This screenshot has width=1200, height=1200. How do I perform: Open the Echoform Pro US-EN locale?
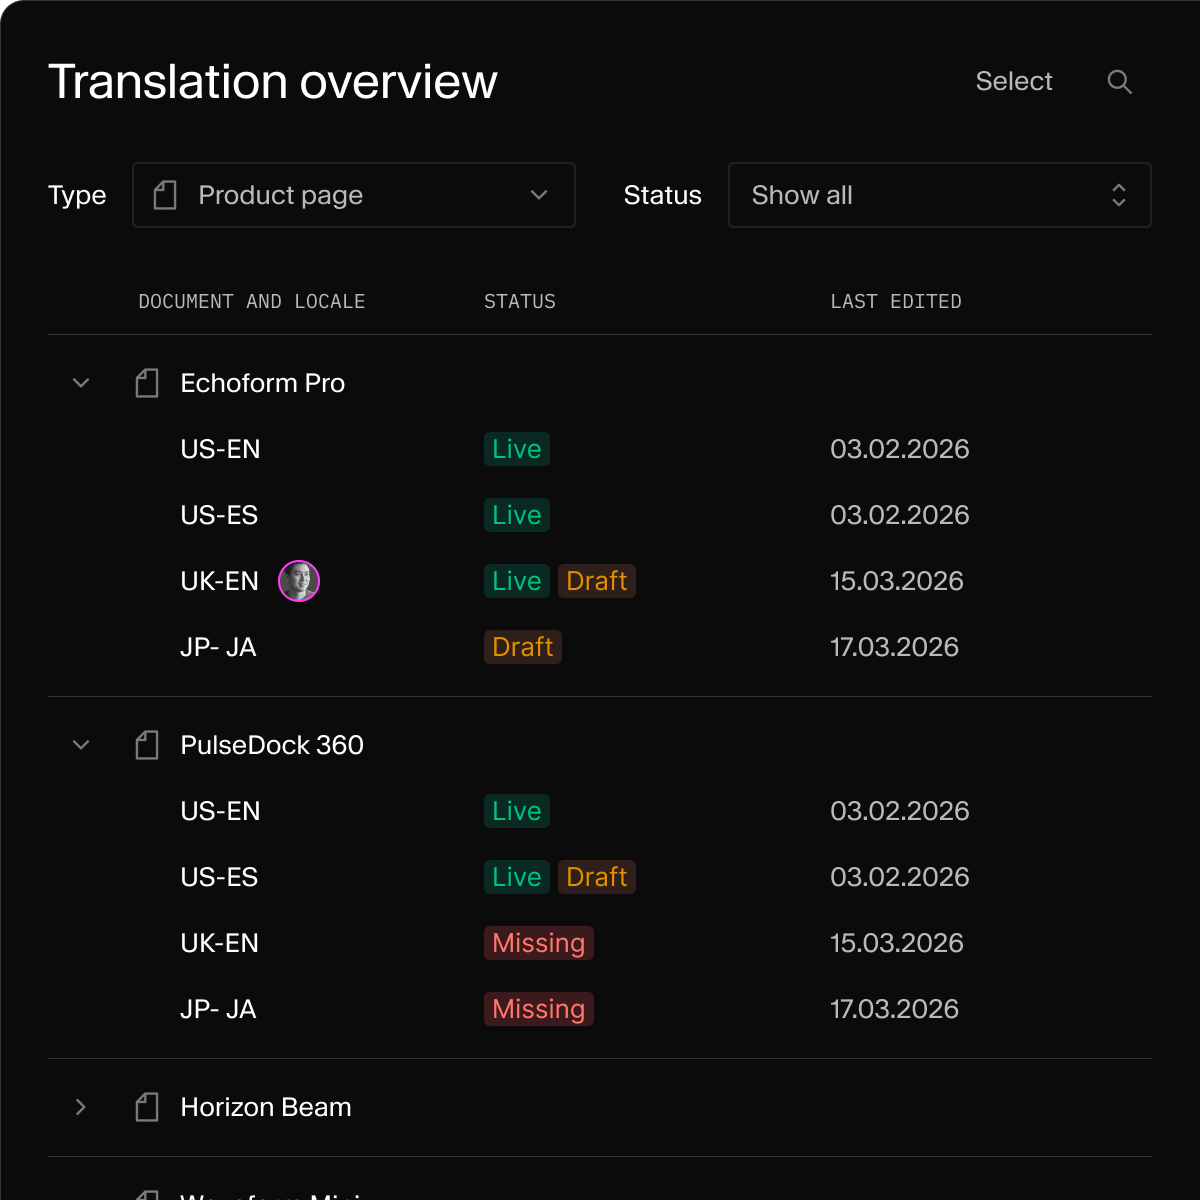pyautogui.click(x=220, y=449)
